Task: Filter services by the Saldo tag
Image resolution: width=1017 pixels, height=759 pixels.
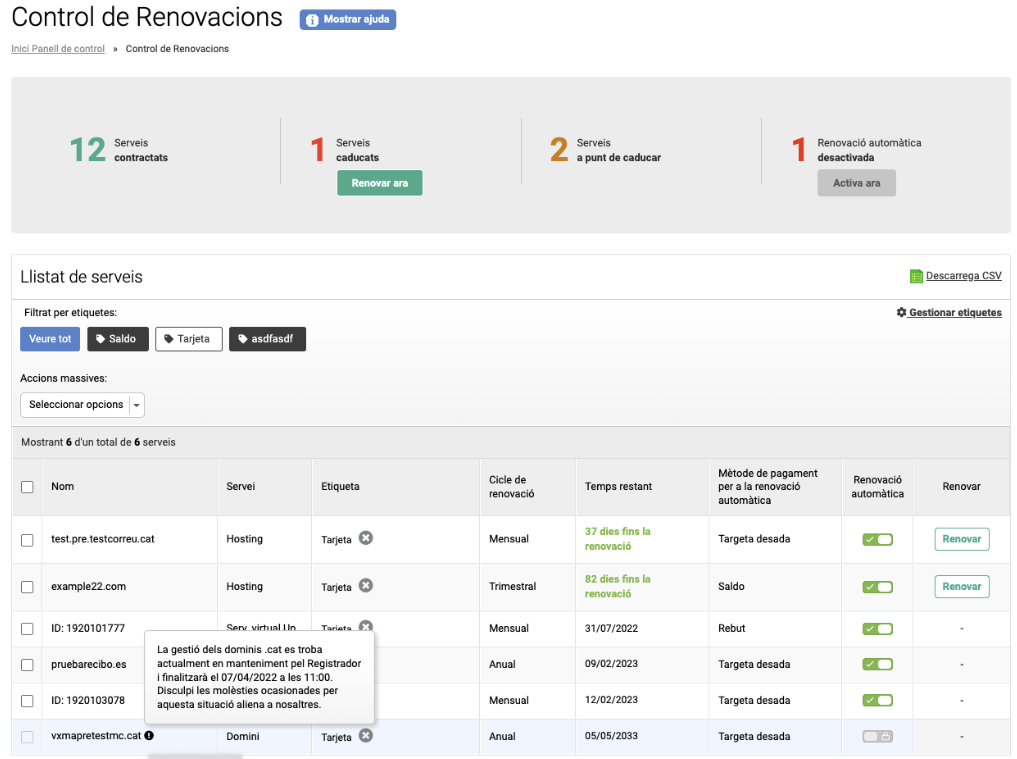Action: (118, 339)
